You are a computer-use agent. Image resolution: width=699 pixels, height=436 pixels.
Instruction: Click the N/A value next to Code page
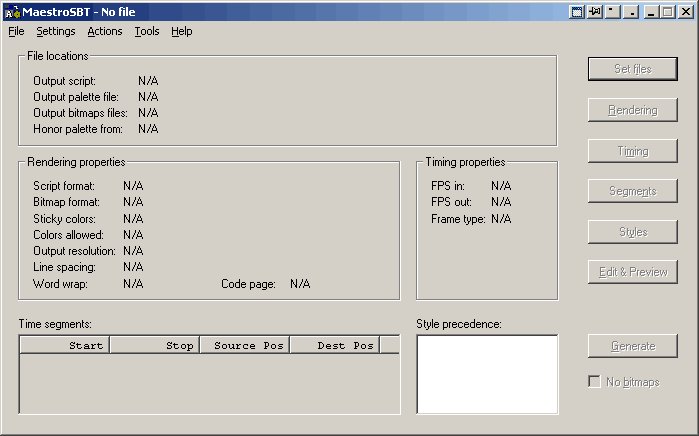click(300, 284)
